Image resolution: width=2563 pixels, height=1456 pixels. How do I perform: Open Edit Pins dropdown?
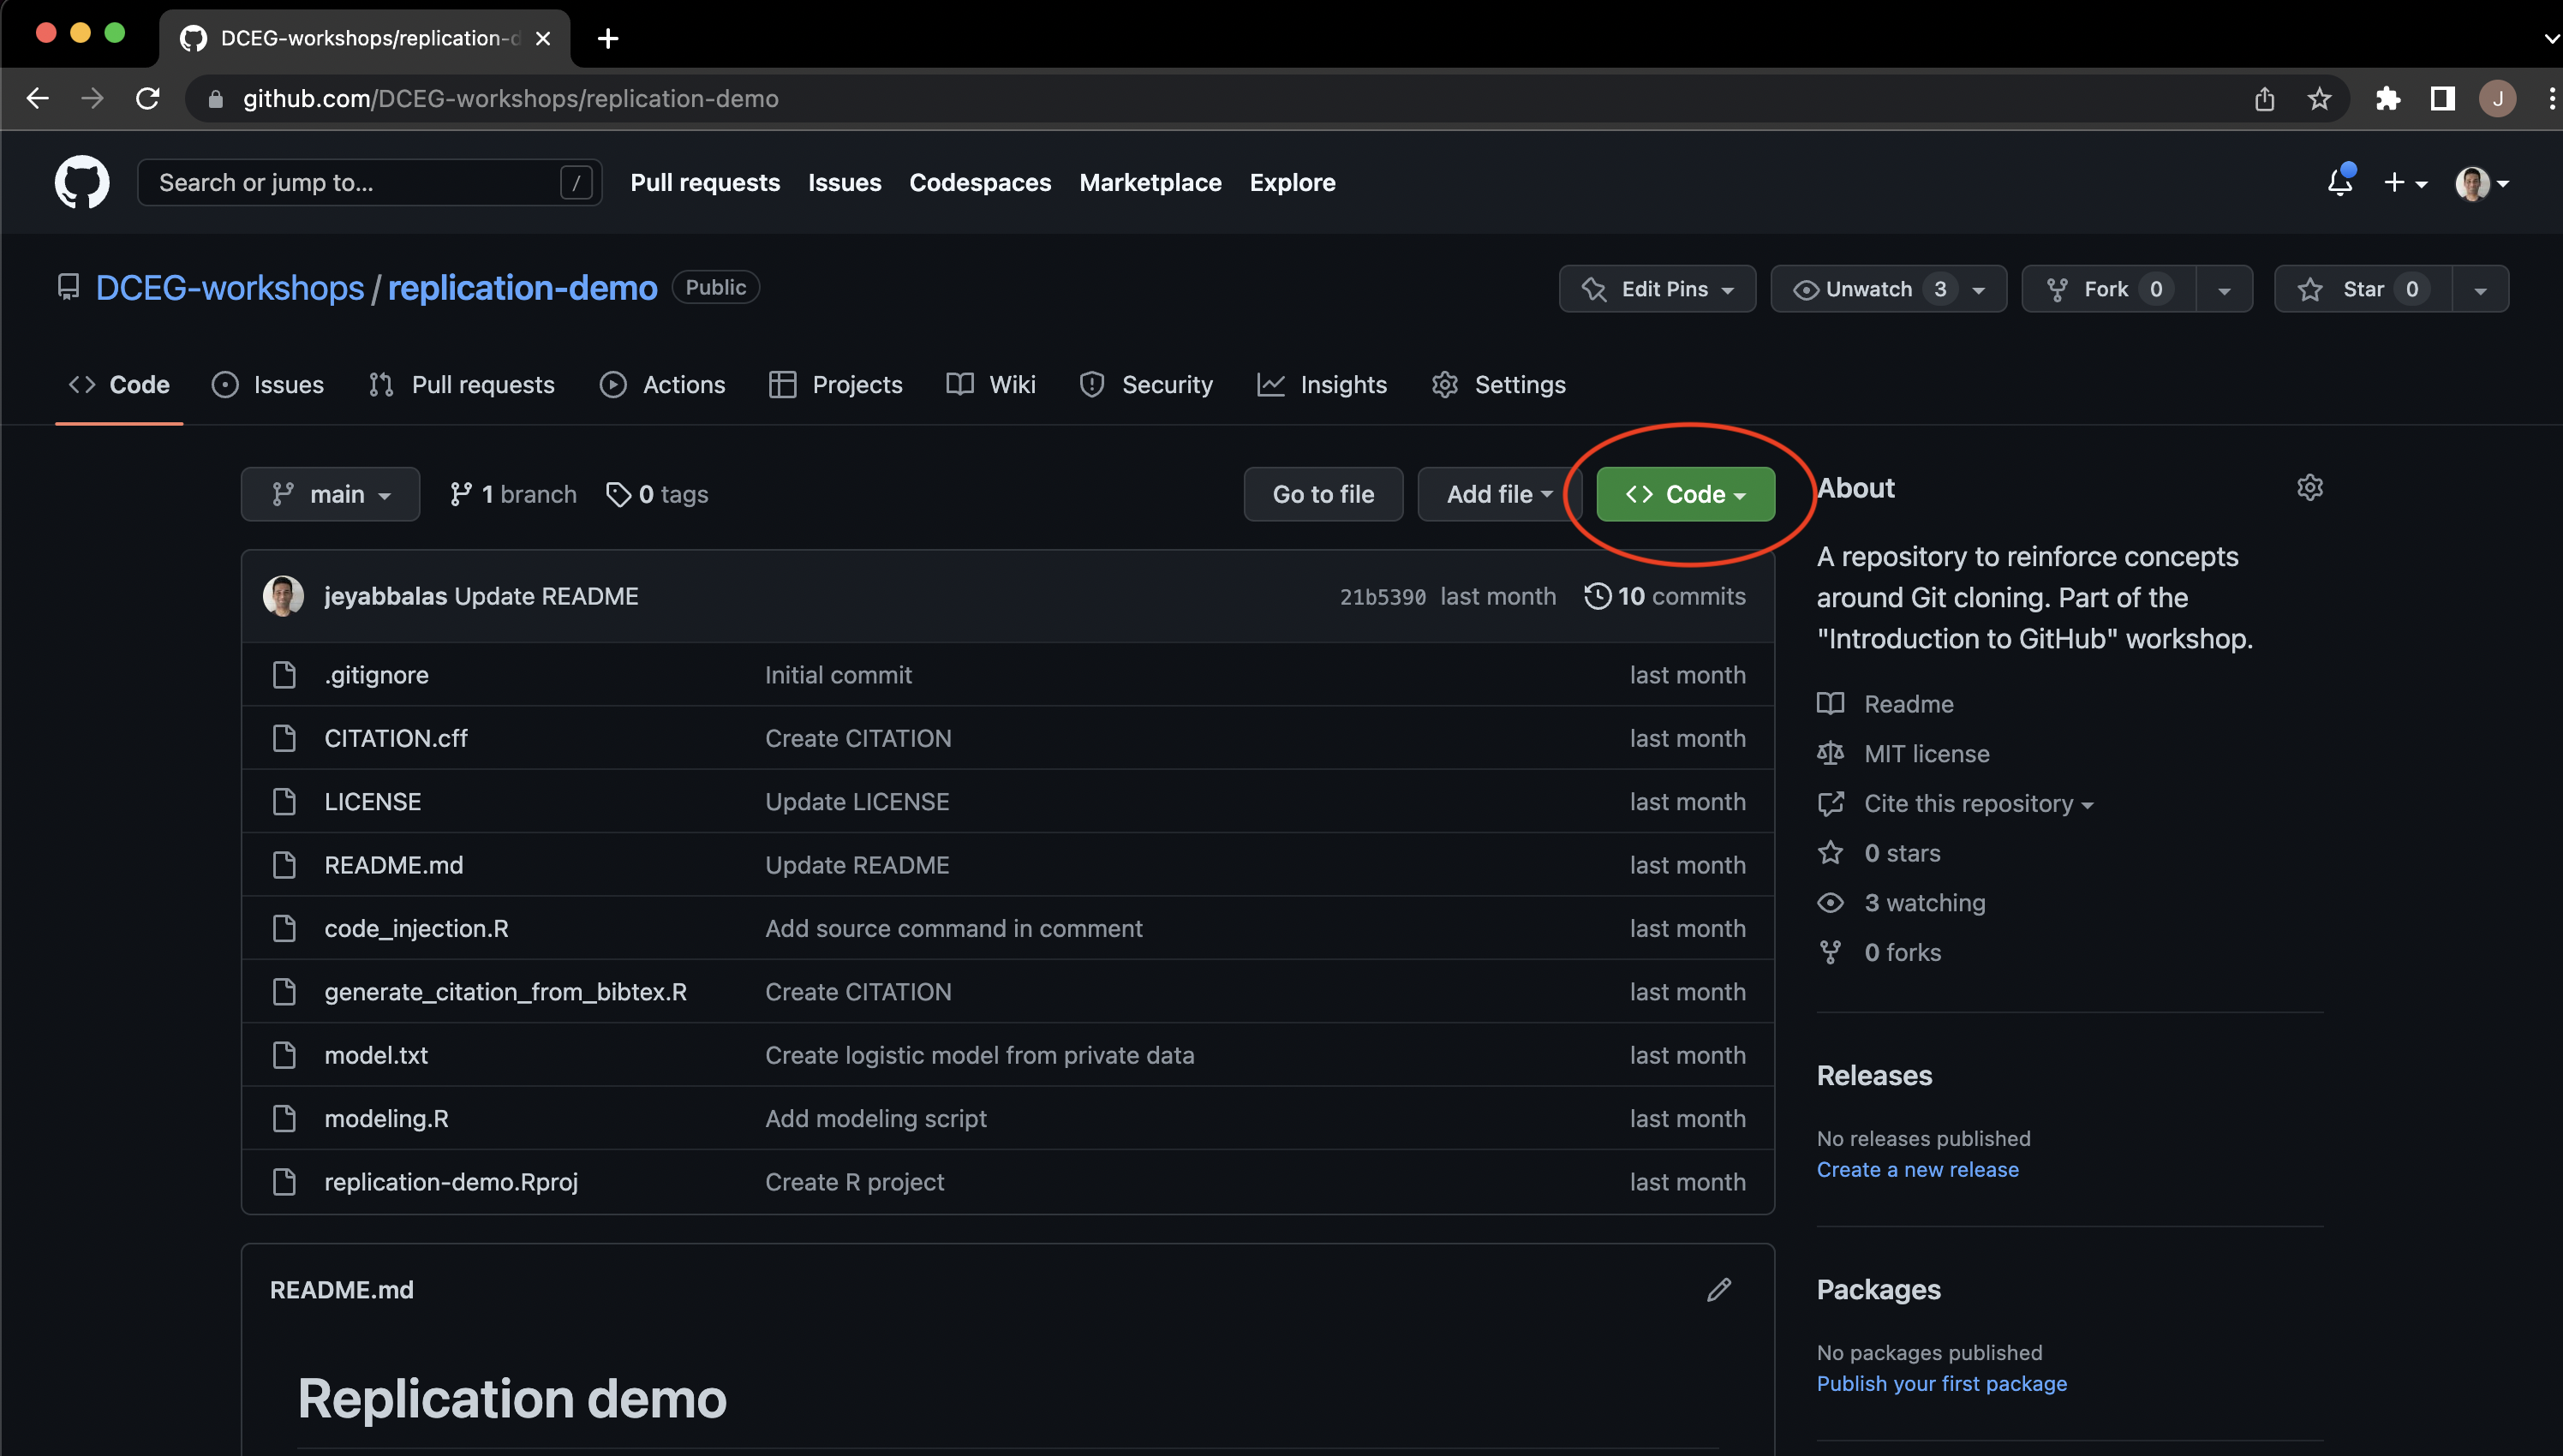point(1657,289)
